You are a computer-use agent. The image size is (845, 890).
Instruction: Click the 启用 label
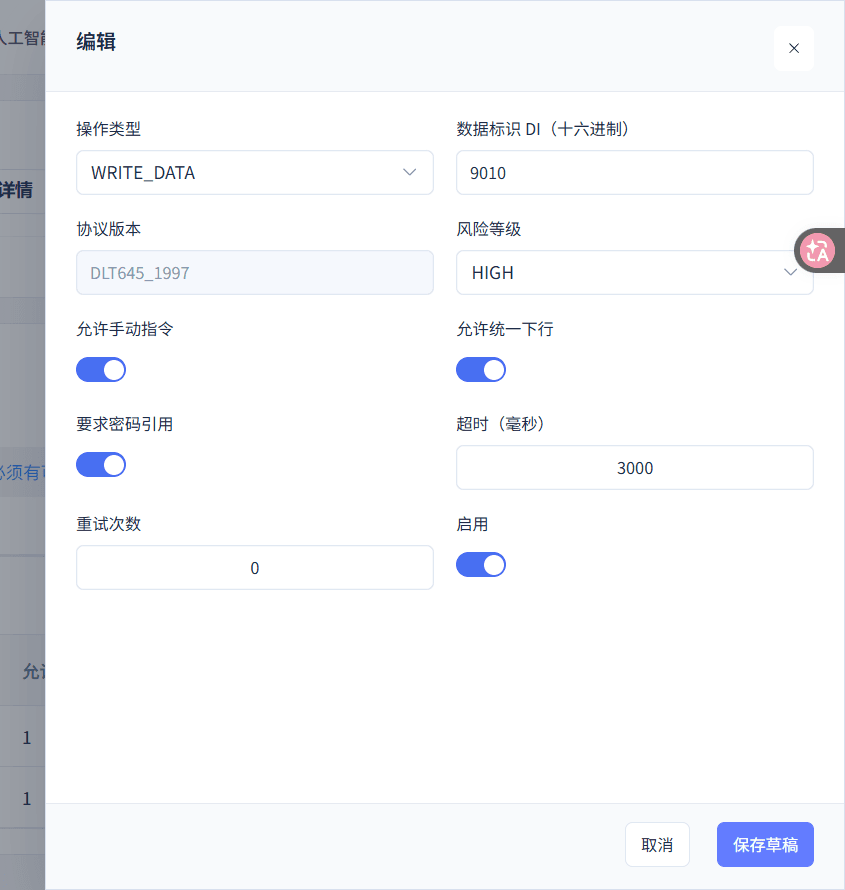click(472, 524)
